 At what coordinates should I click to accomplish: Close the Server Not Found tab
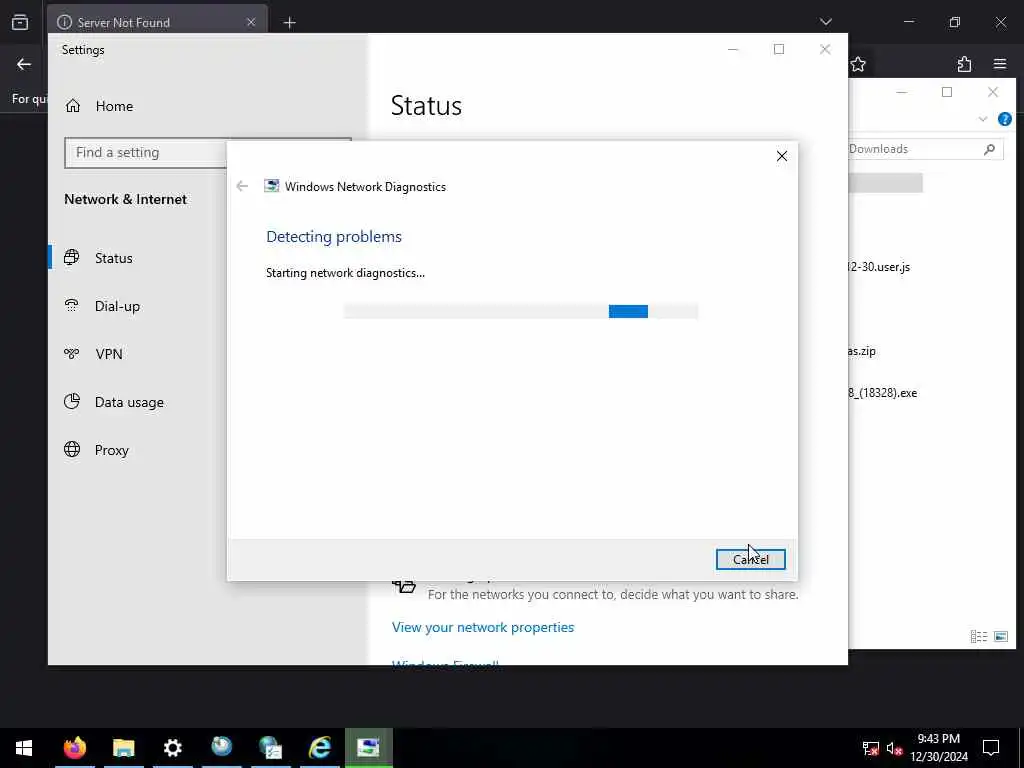tap(251, 22)
